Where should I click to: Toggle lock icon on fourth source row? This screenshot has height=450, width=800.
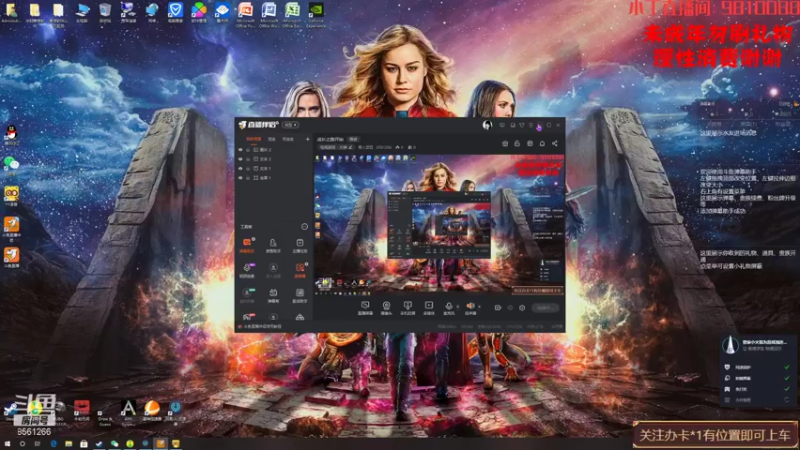coord(248,178)
